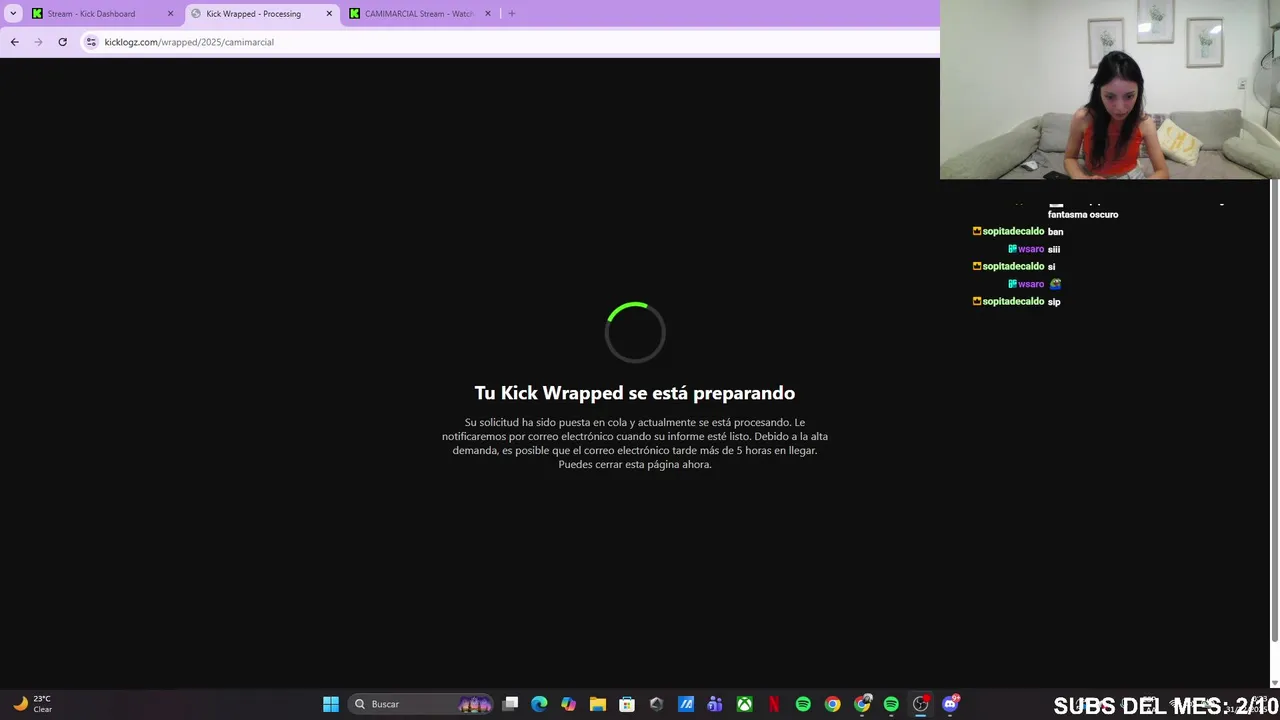Click the kicklogz.com address bar URL
This screenshot has height=720, width=1280.
(189, 42)
